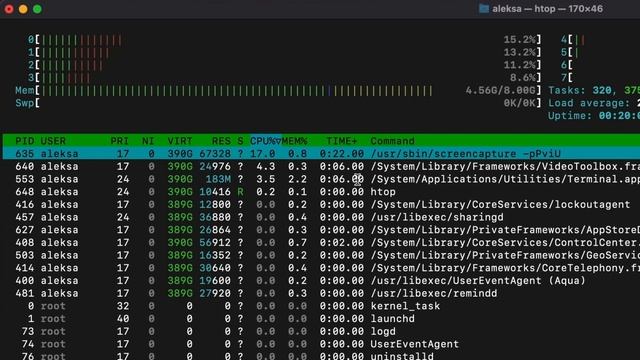Image resolution: width=640 pixels, height=360 pixels.
Task: Select the lockoutagent process row
Action: tap(321, 204)
